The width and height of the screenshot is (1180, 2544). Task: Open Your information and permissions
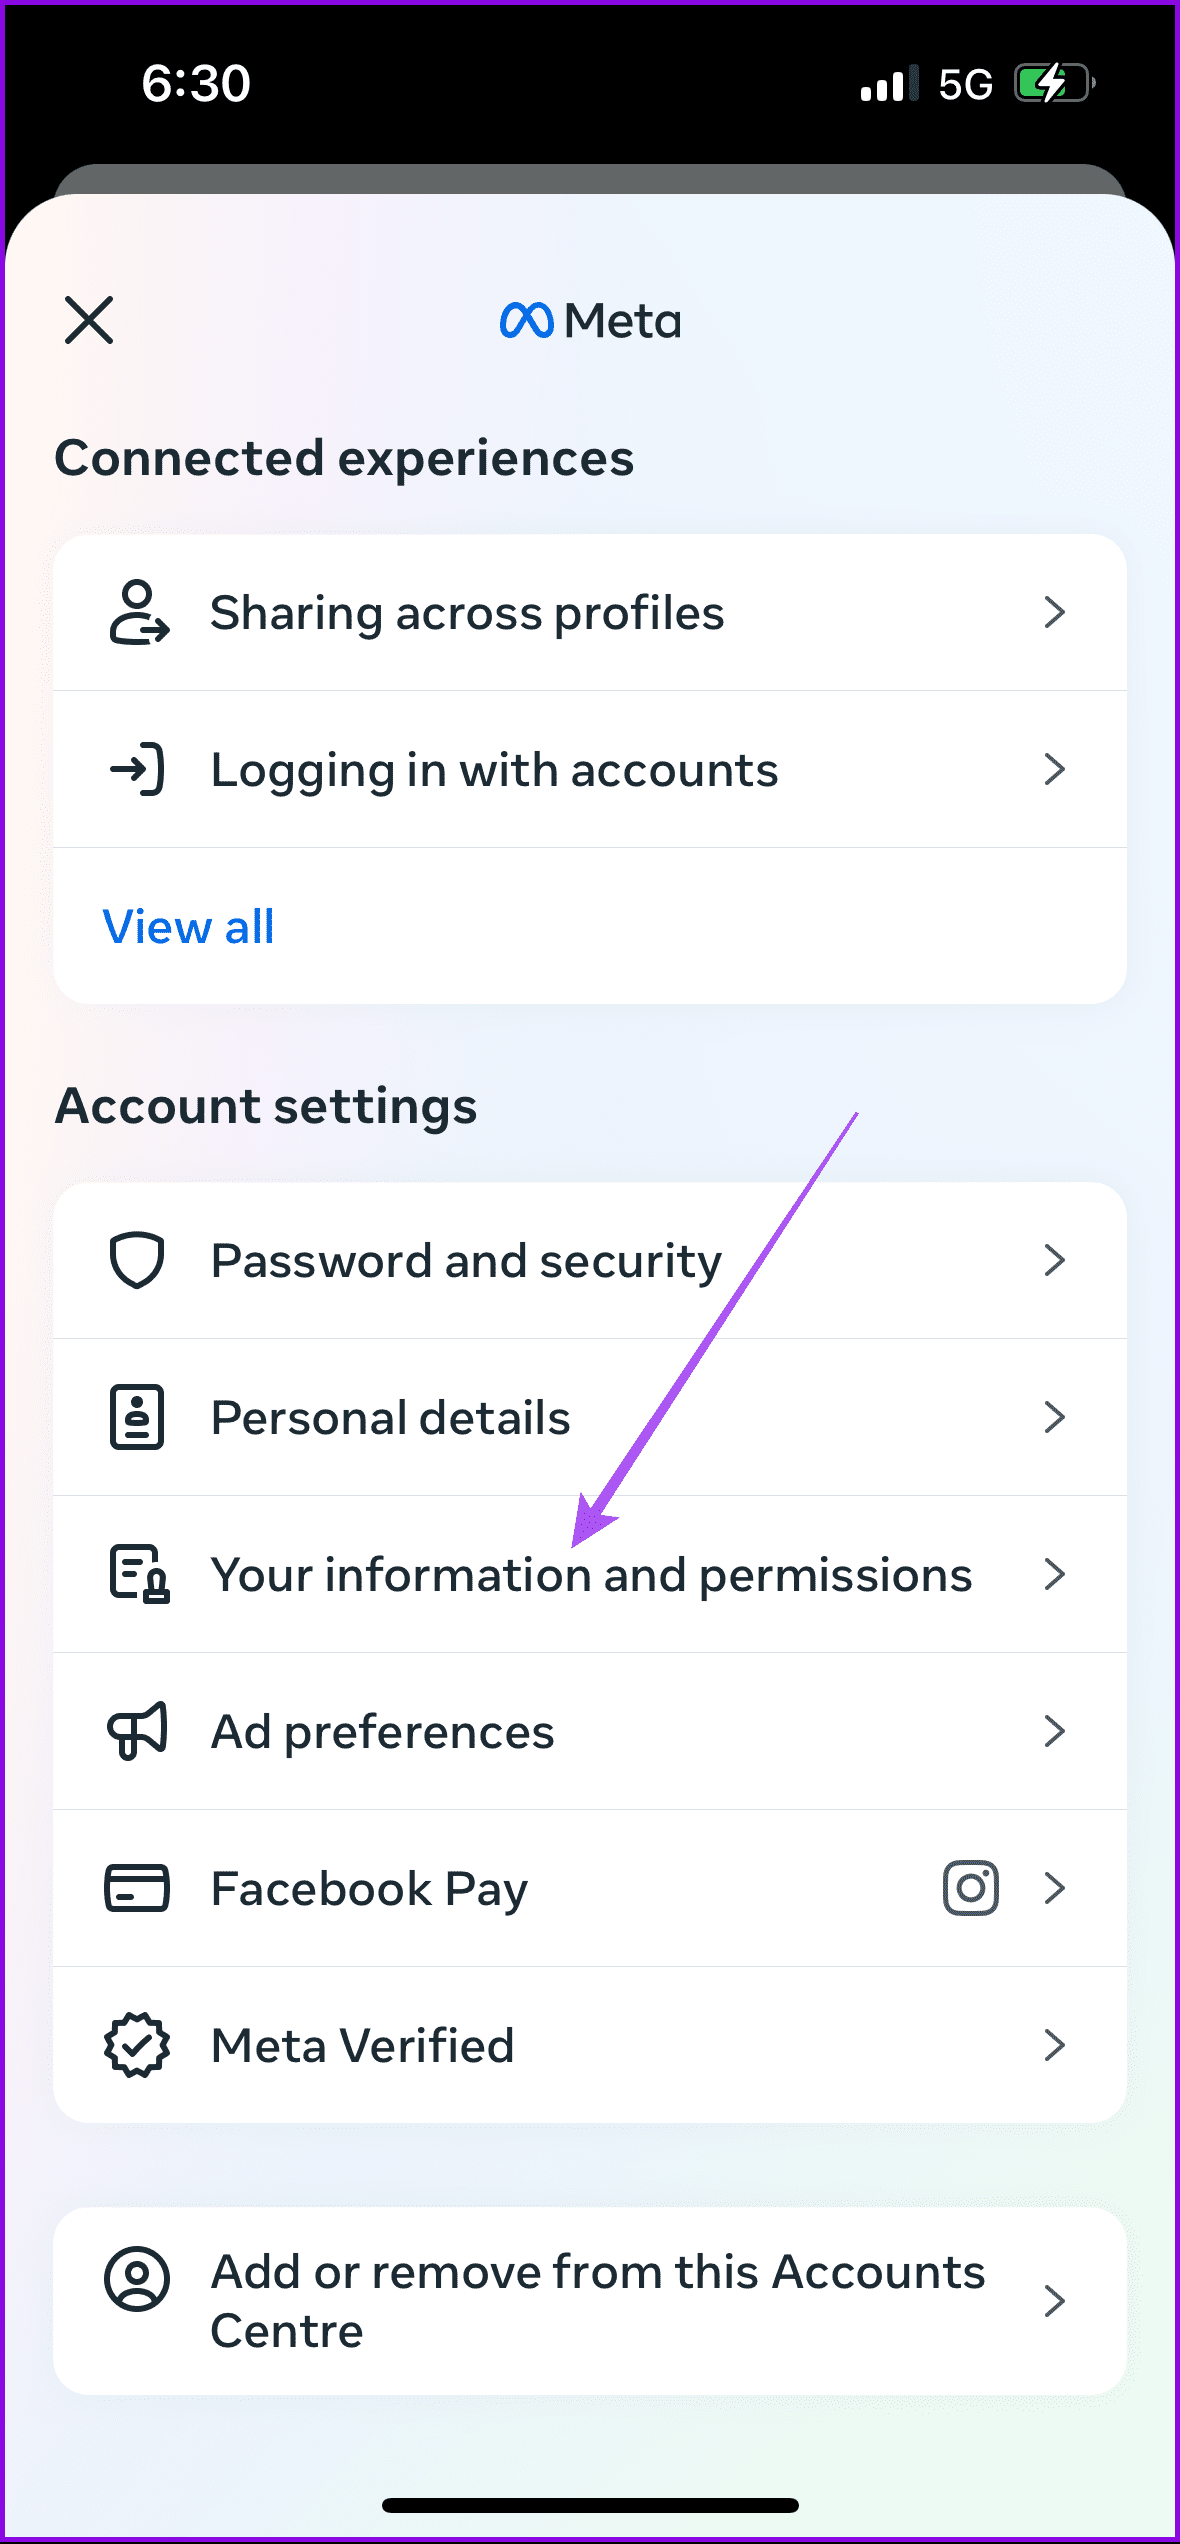(x=590, y=1574)
